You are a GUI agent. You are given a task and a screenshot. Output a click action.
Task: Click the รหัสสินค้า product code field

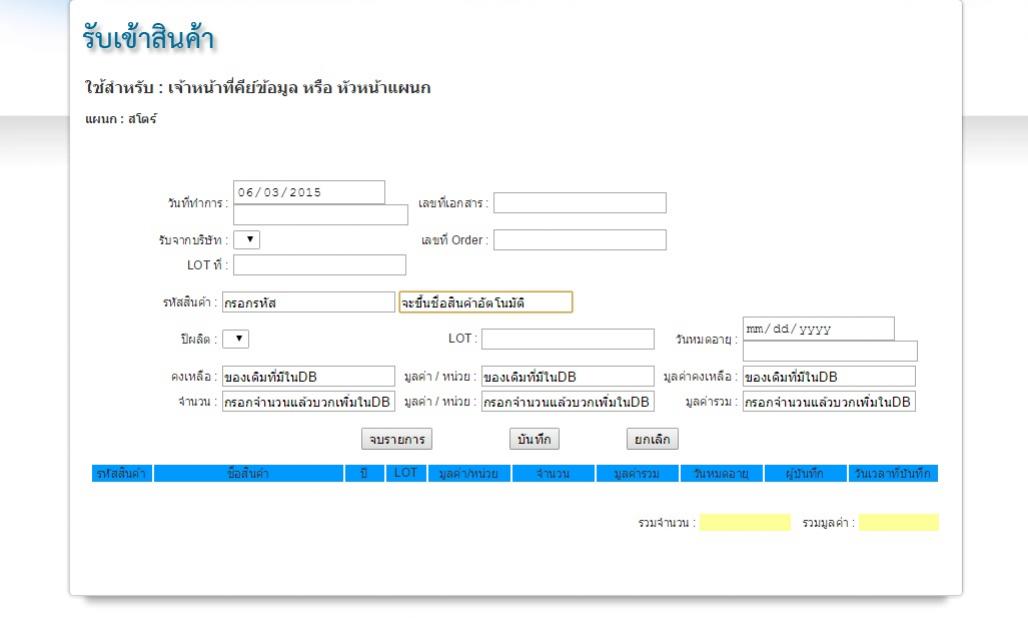coord(308,302)
